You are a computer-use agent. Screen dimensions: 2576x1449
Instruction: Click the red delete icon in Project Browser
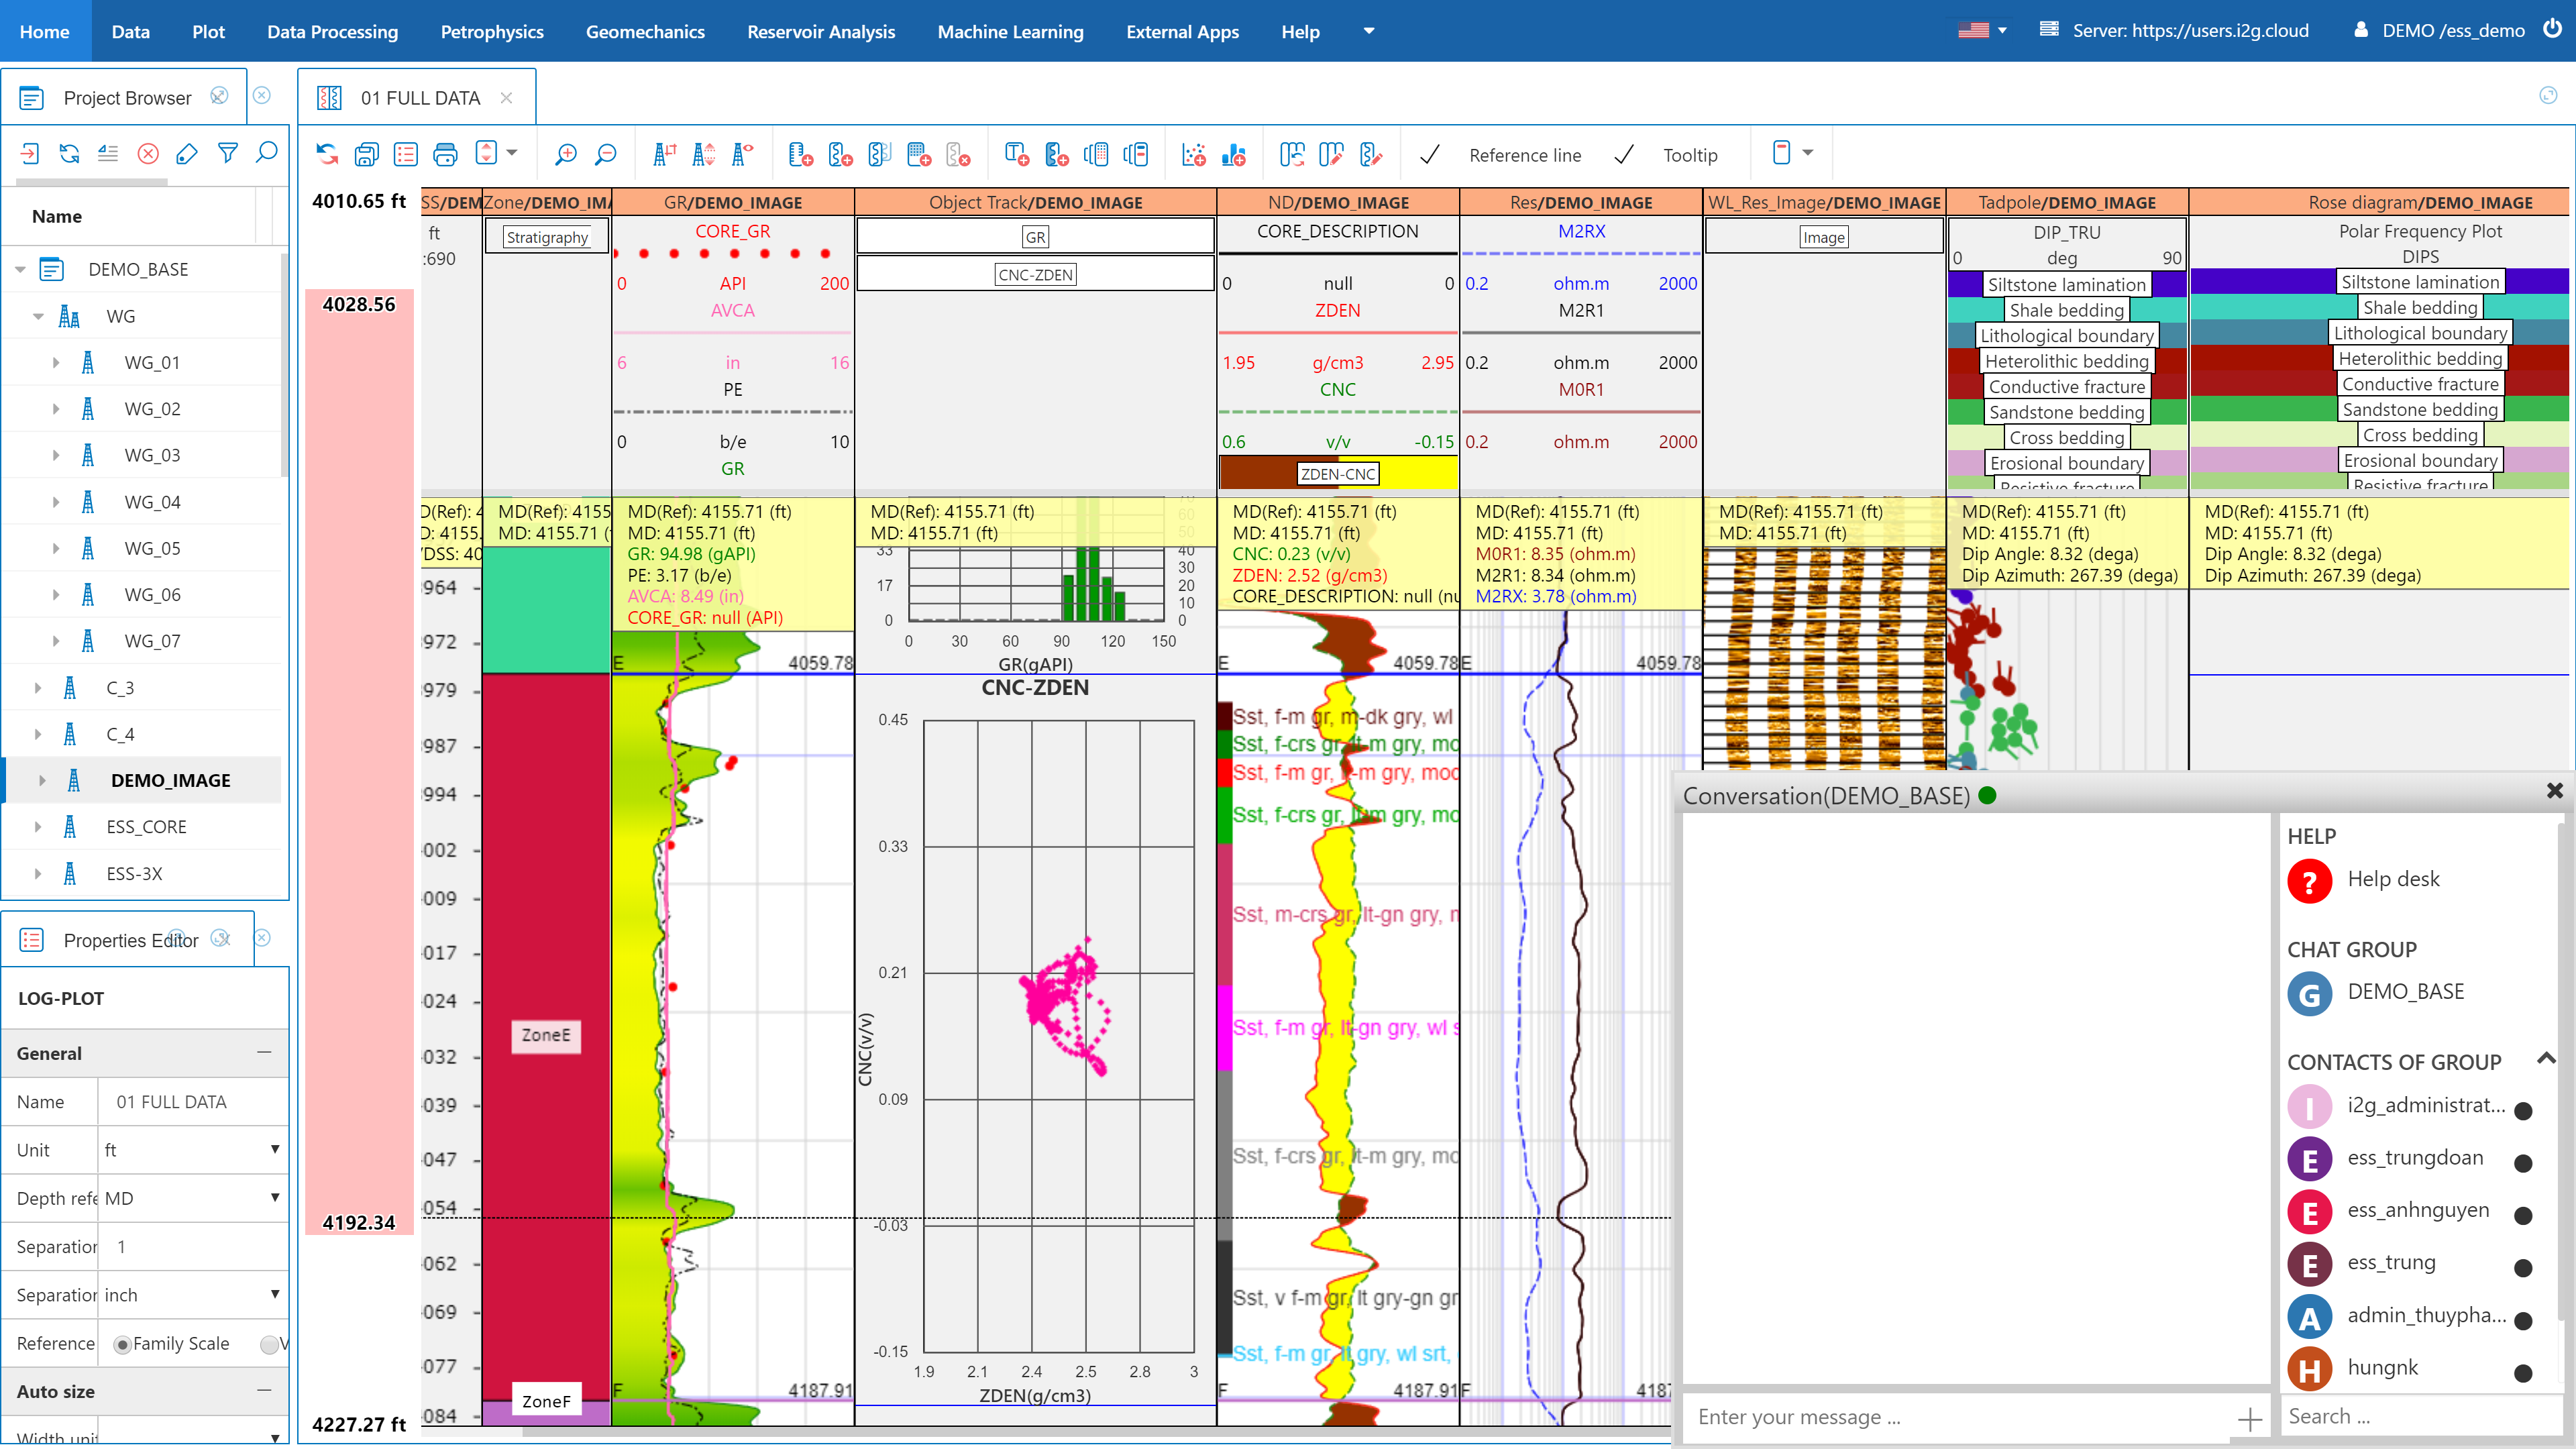click(148, 153)
